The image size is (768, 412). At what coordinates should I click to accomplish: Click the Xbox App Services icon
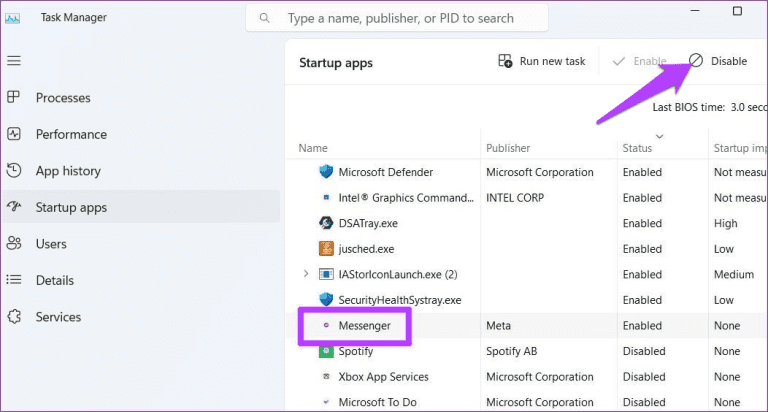(326, 376)
